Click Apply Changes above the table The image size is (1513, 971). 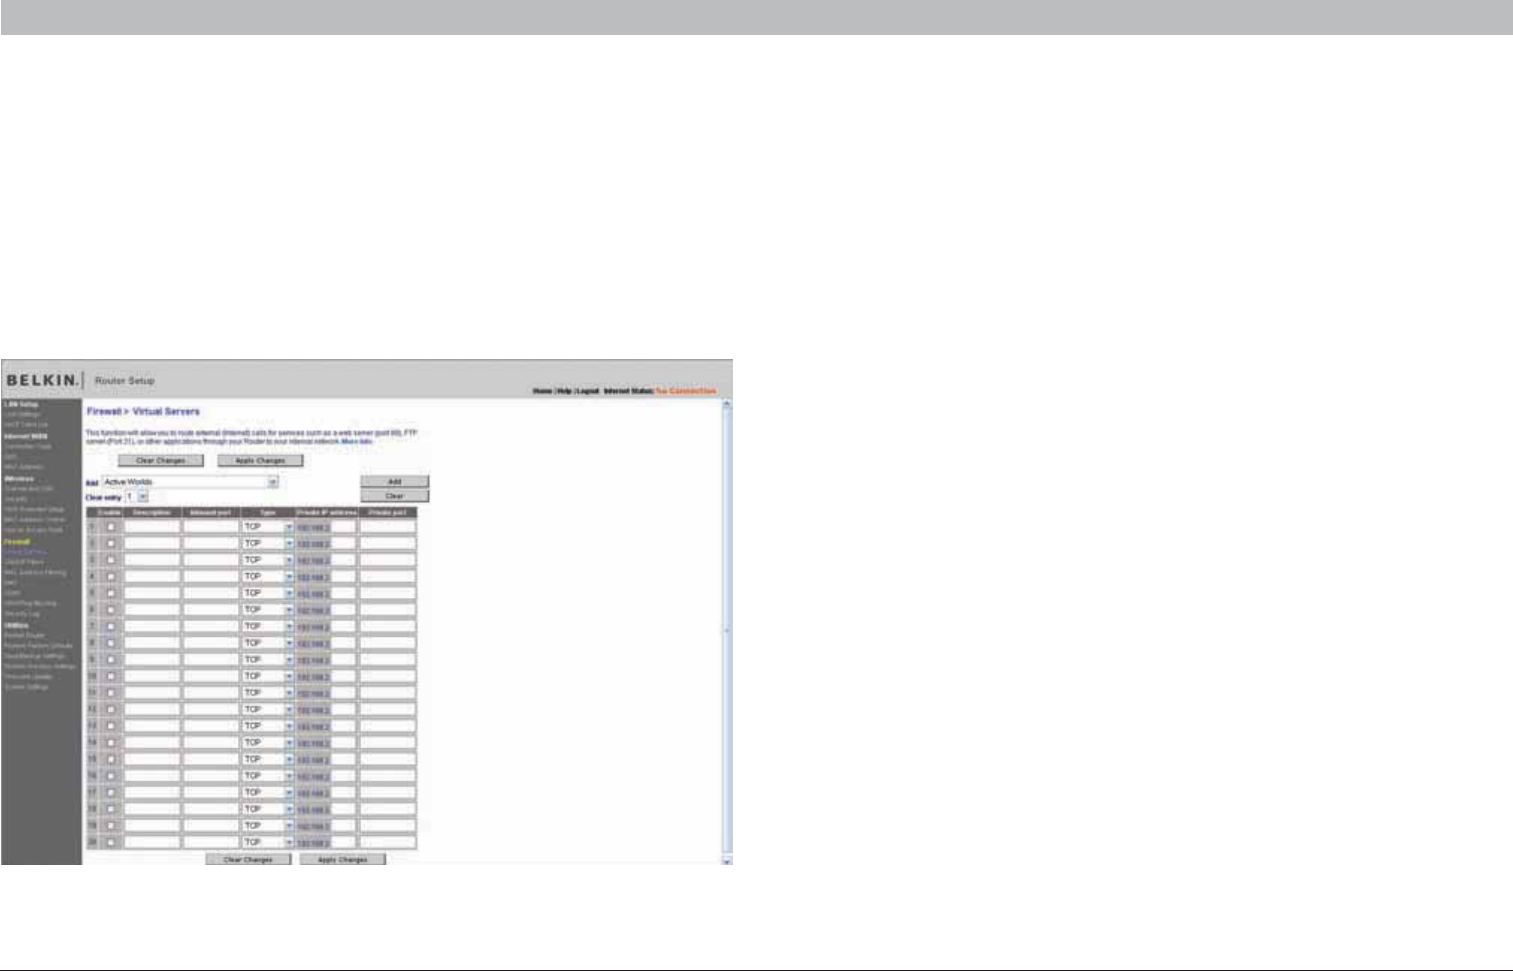[260, 461]
